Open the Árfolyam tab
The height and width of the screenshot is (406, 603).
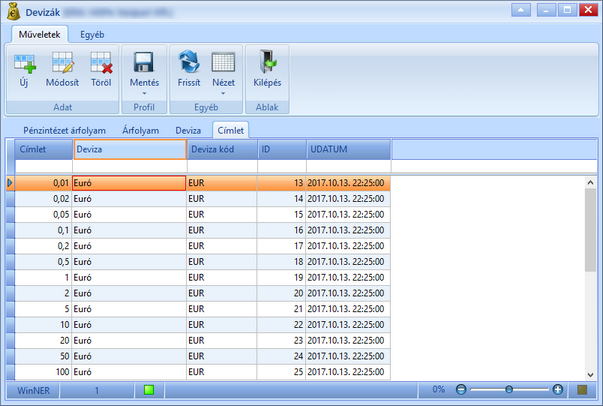click(140, 130)
